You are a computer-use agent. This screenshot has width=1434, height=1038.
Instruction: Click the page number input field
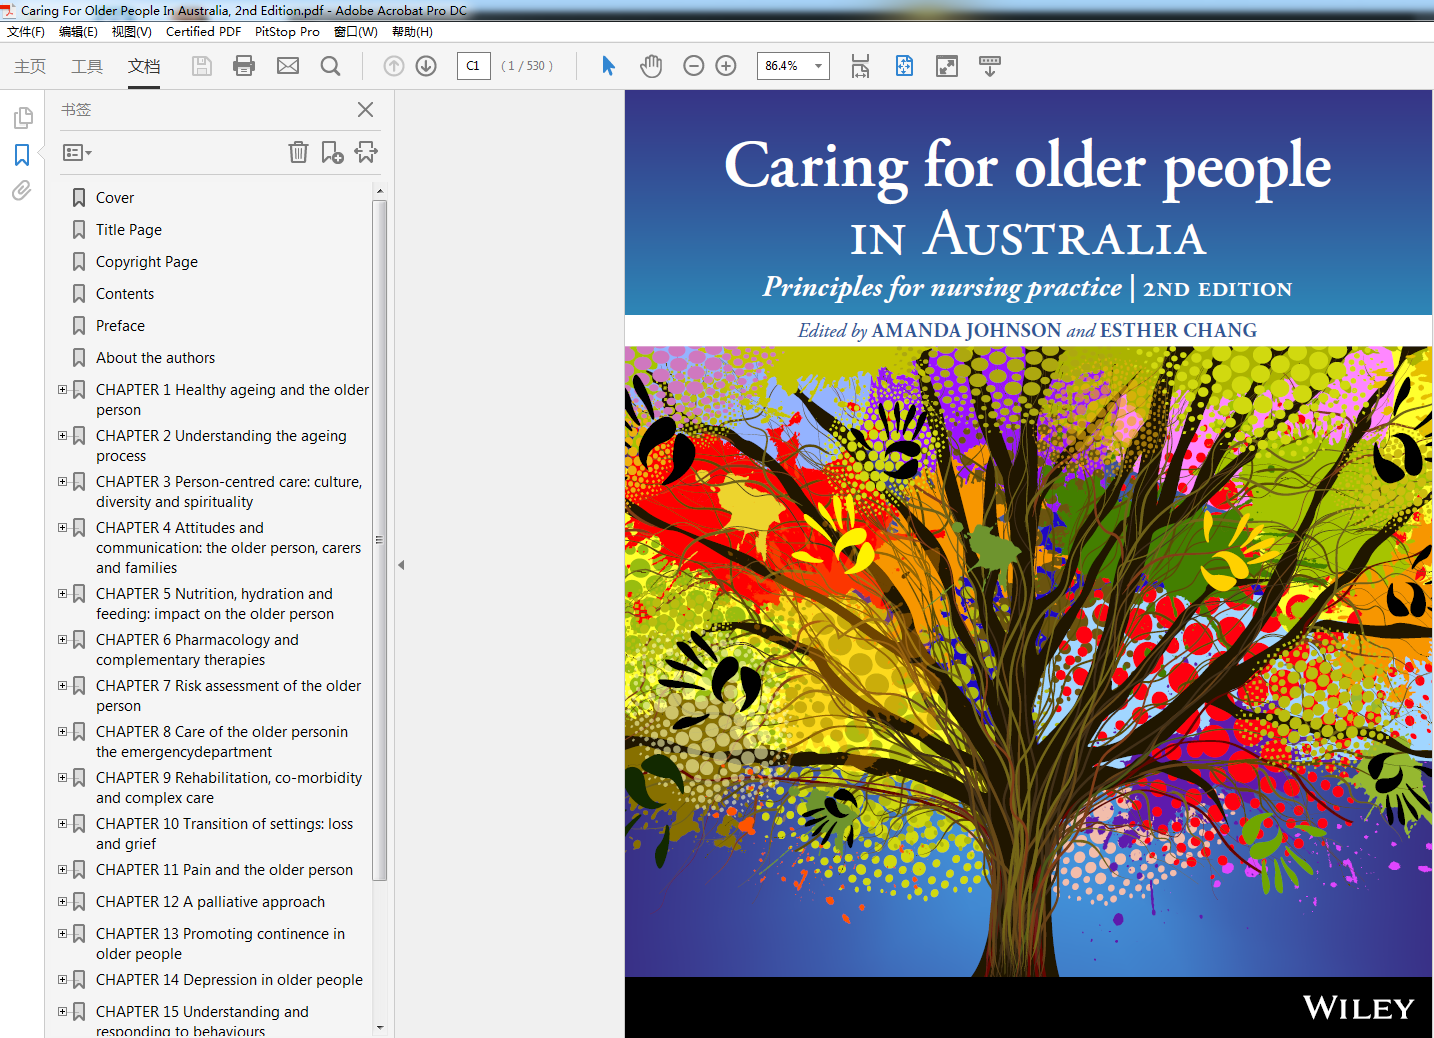(x=474, y=66)
